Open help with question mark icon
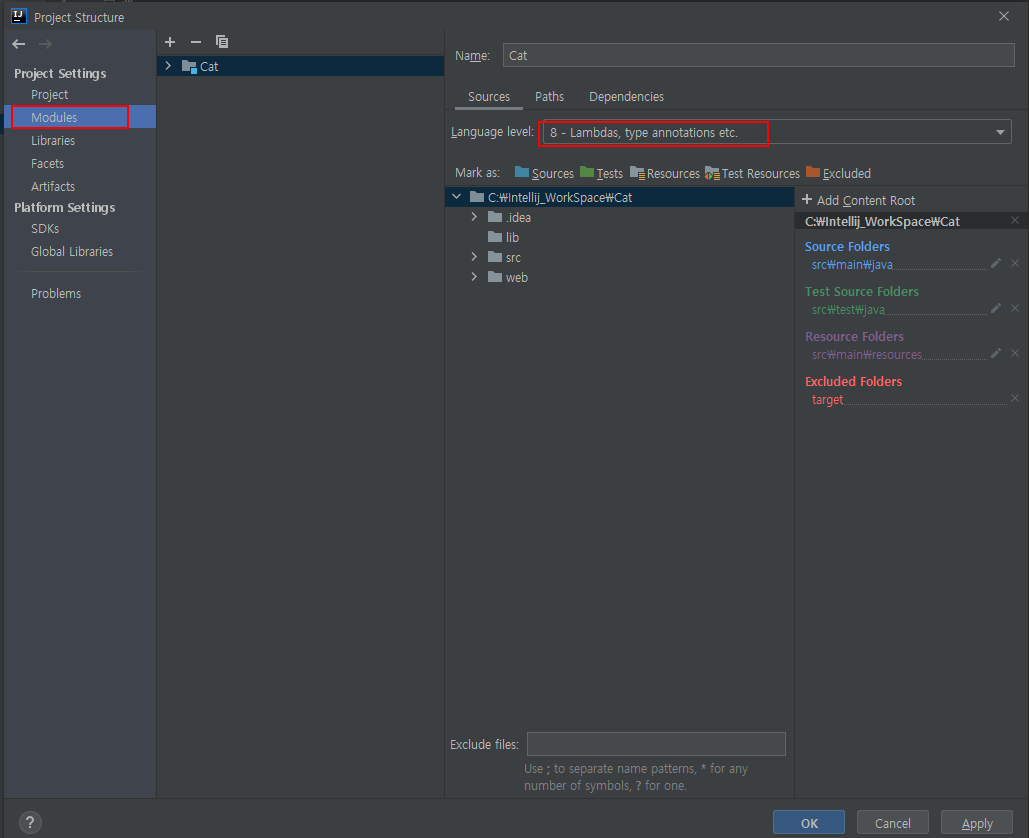The height and width of the screenshot is (838, 1029). [x=30, y=822]
